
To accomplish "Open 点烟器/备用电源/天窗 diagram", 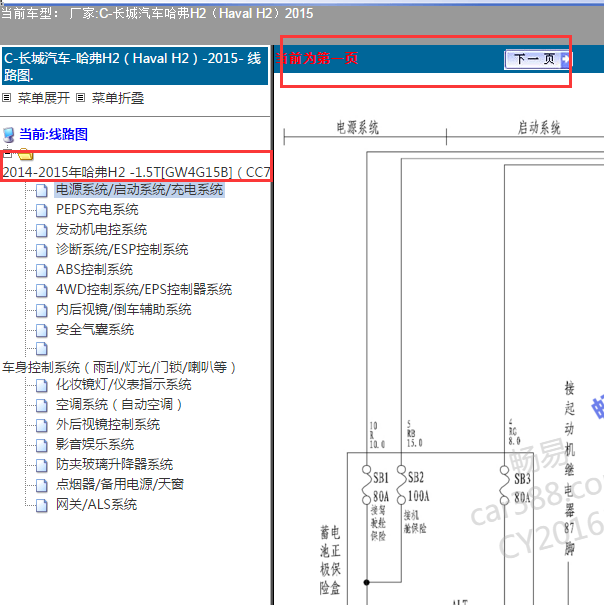I will click(120, 485).
